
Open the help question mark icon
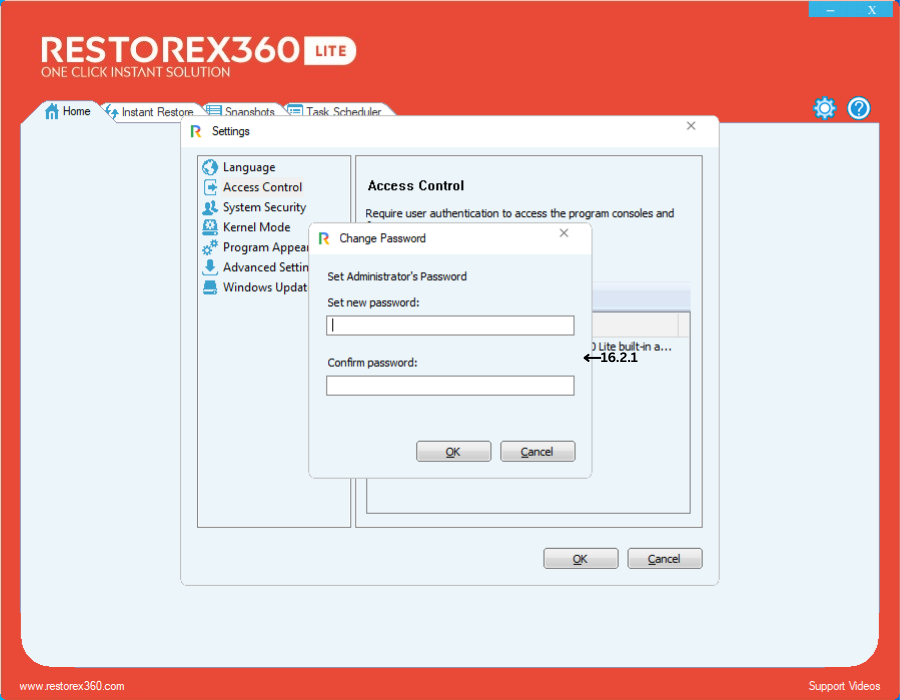(x=859, y=108)
